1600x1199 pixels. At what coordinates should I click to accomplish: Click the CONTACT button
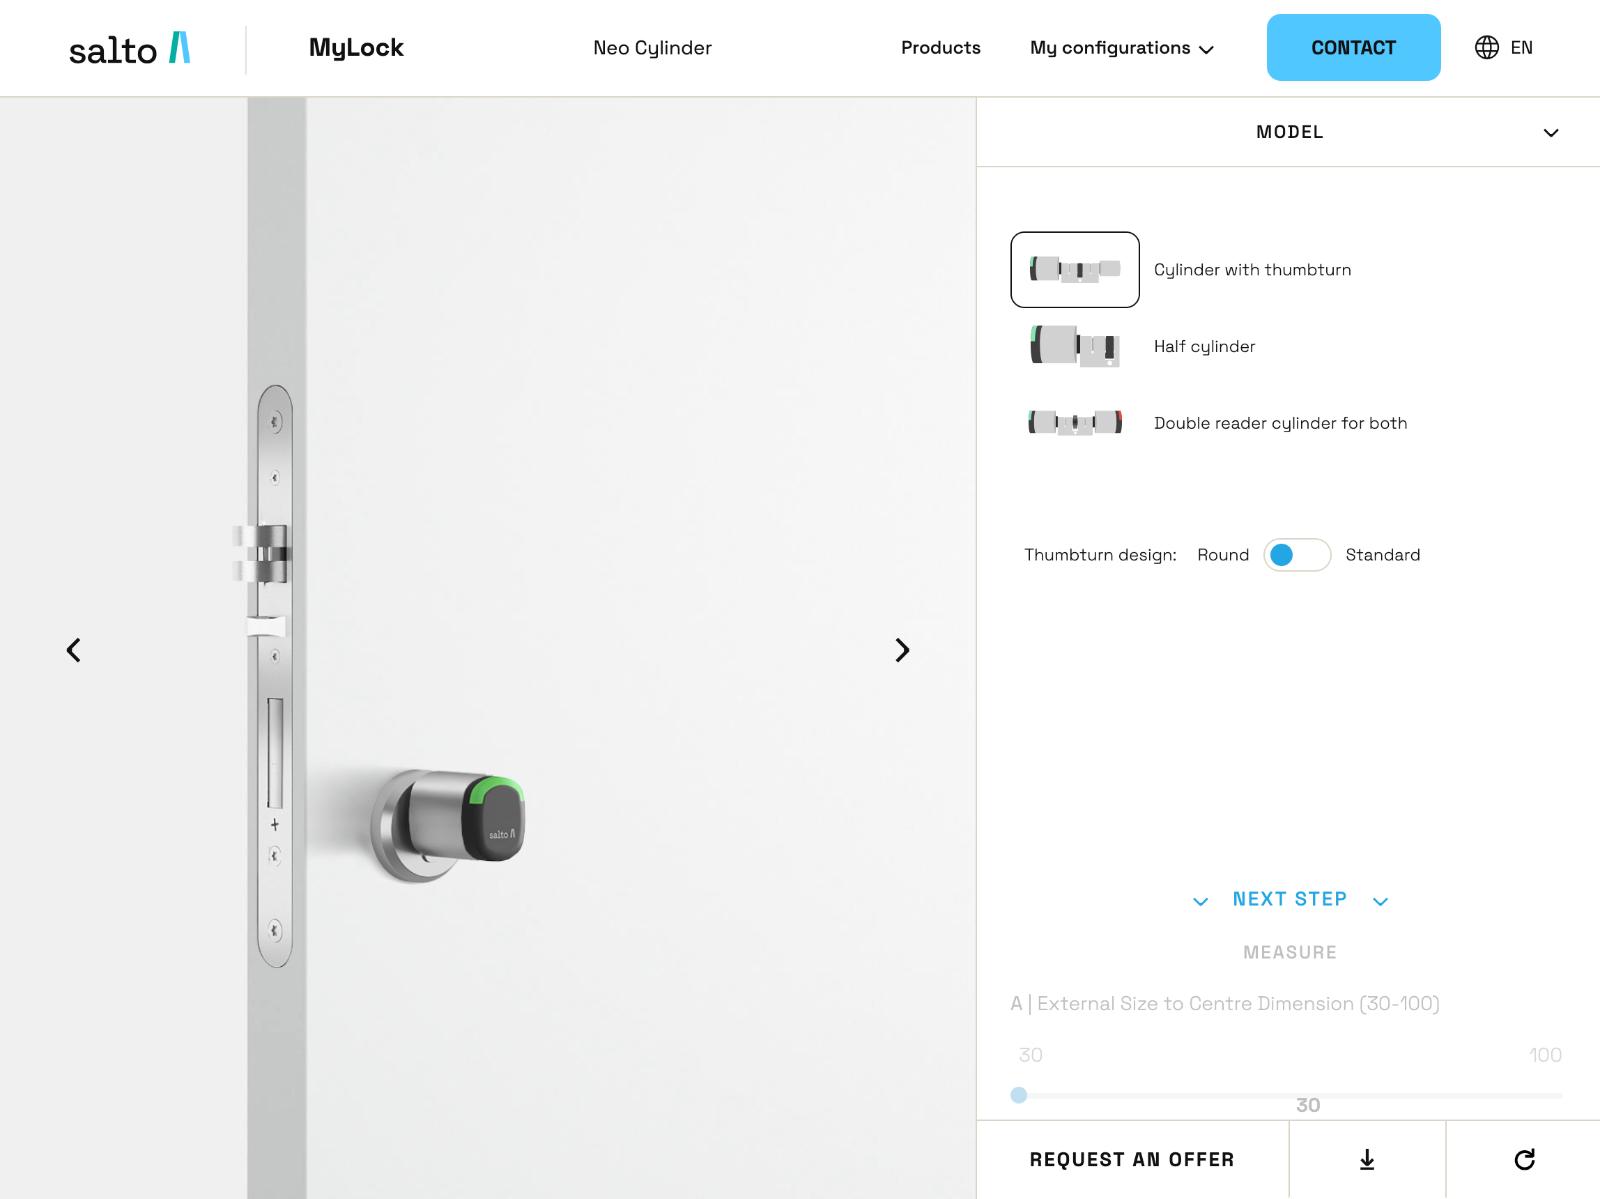coord(1353,47)
